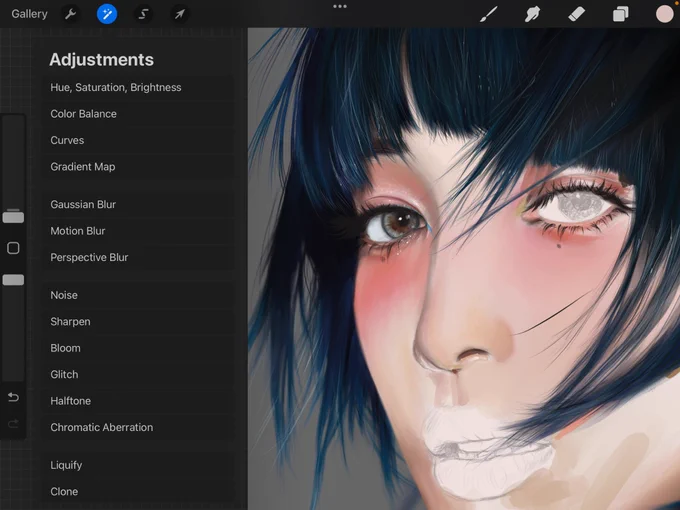Apply Gaussian Blur
The image size is (680, 510).
pyautogui.click(x=138, y=205)
